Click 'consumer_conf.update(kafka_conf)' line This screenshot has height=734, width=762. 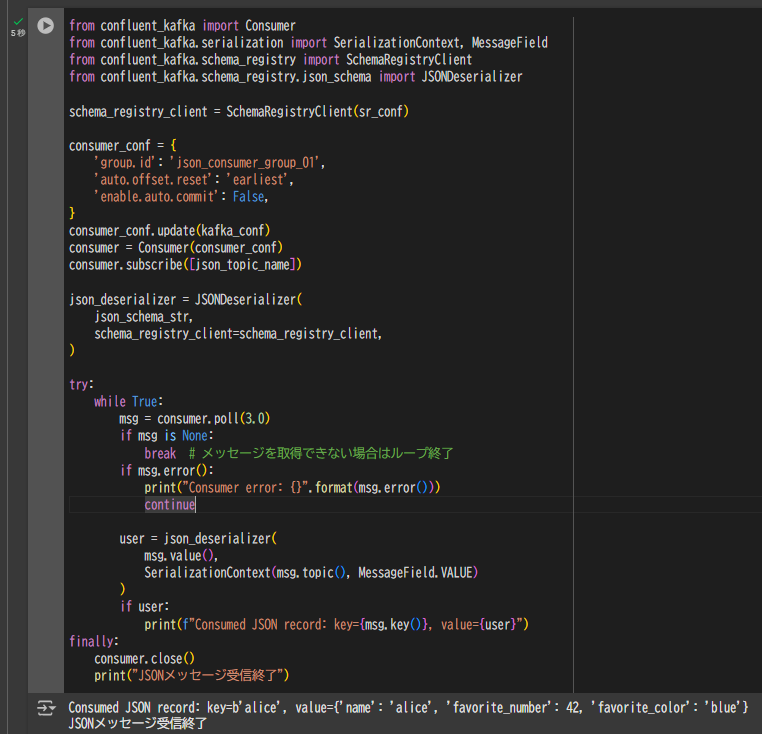[170, 230]
